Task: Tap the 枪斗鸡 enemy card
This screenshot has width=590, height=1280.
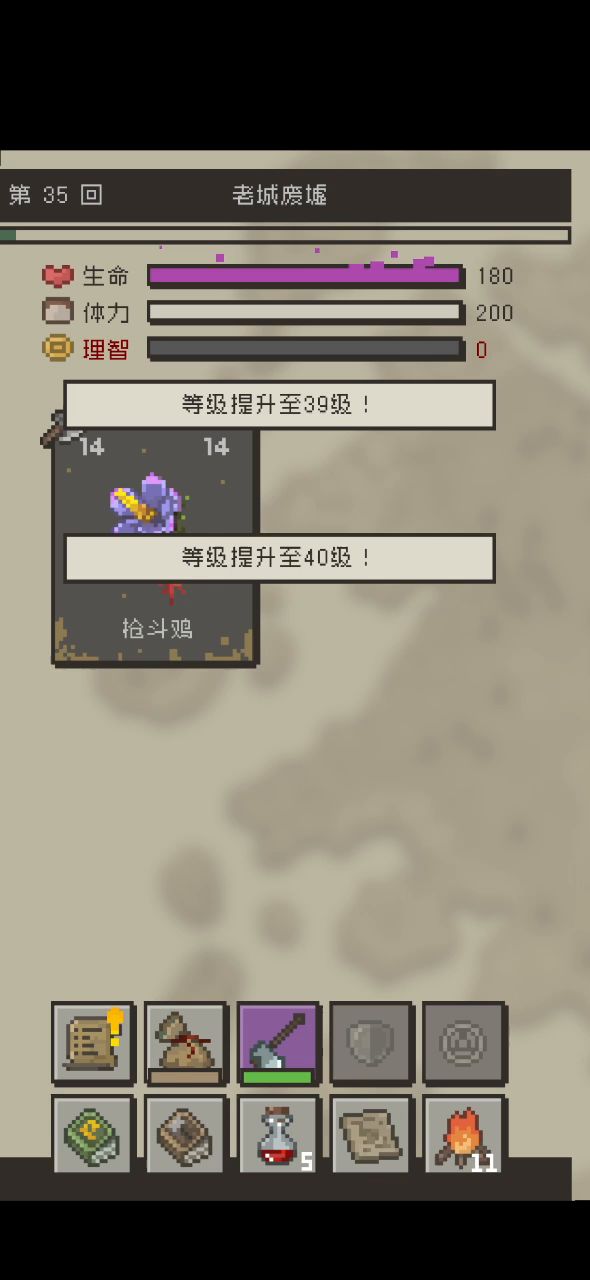Action: click(x=155, y=547)
